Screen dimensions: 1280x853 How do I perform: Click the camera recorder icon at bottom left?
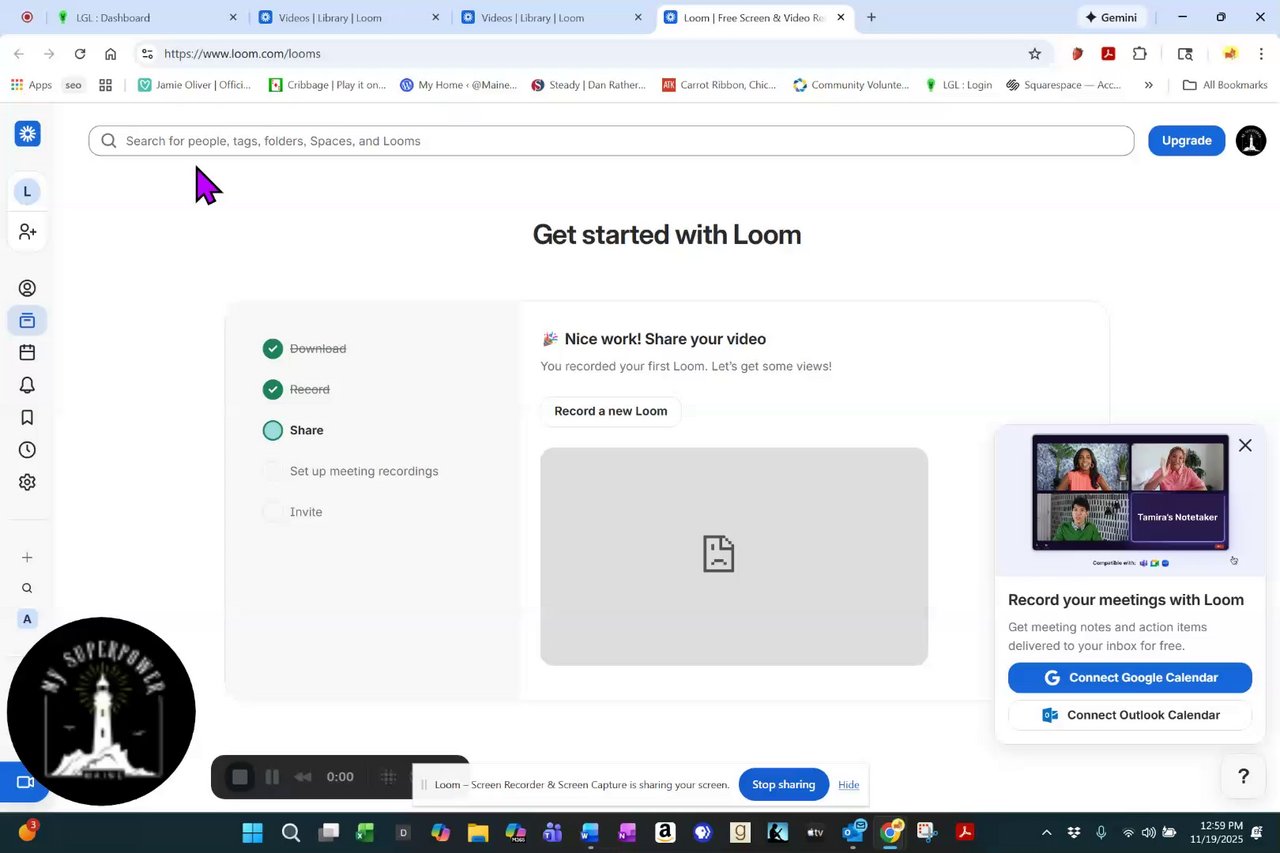coord(24,782)
